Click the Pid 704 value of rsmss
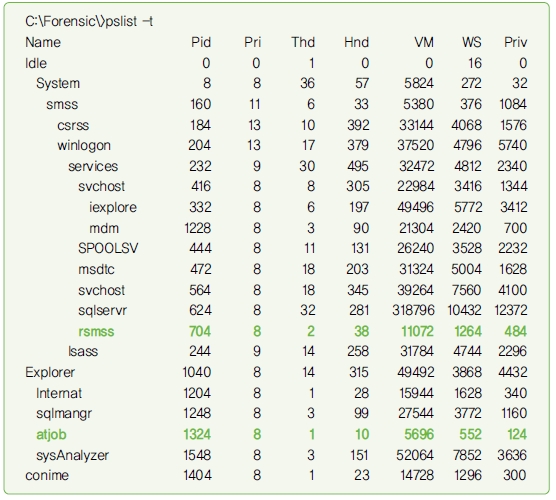Screen dimensions: 556x500 (x=200, y=332)
